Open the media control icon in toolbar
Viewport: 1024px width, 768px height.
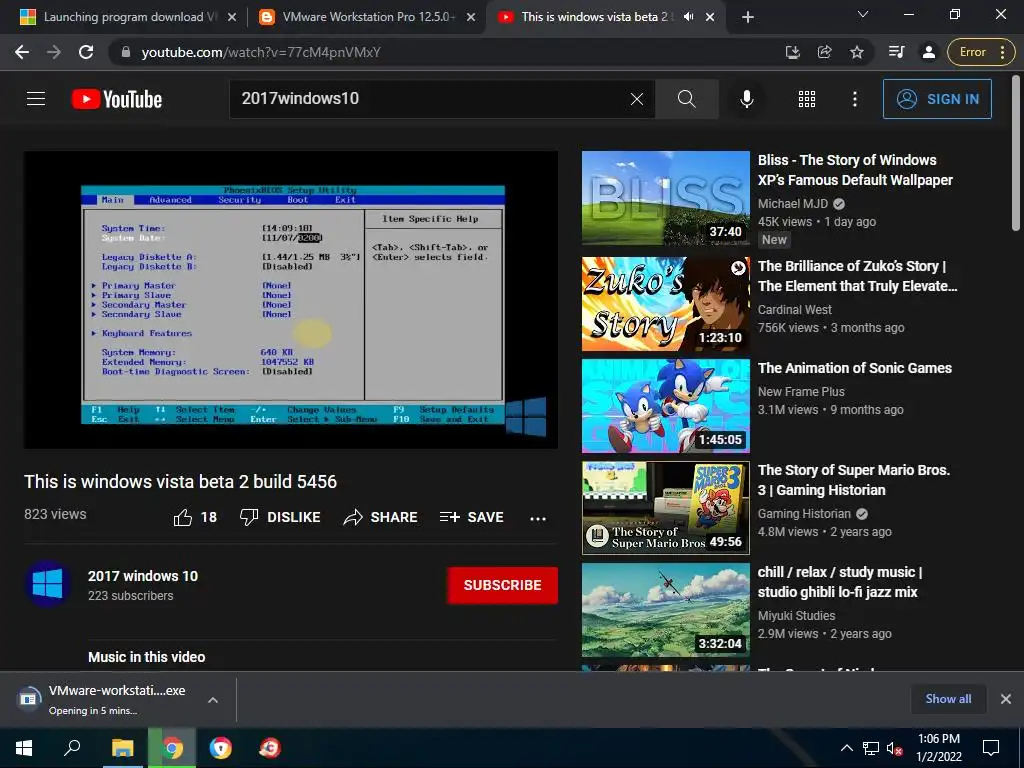(x=897, y=52)
